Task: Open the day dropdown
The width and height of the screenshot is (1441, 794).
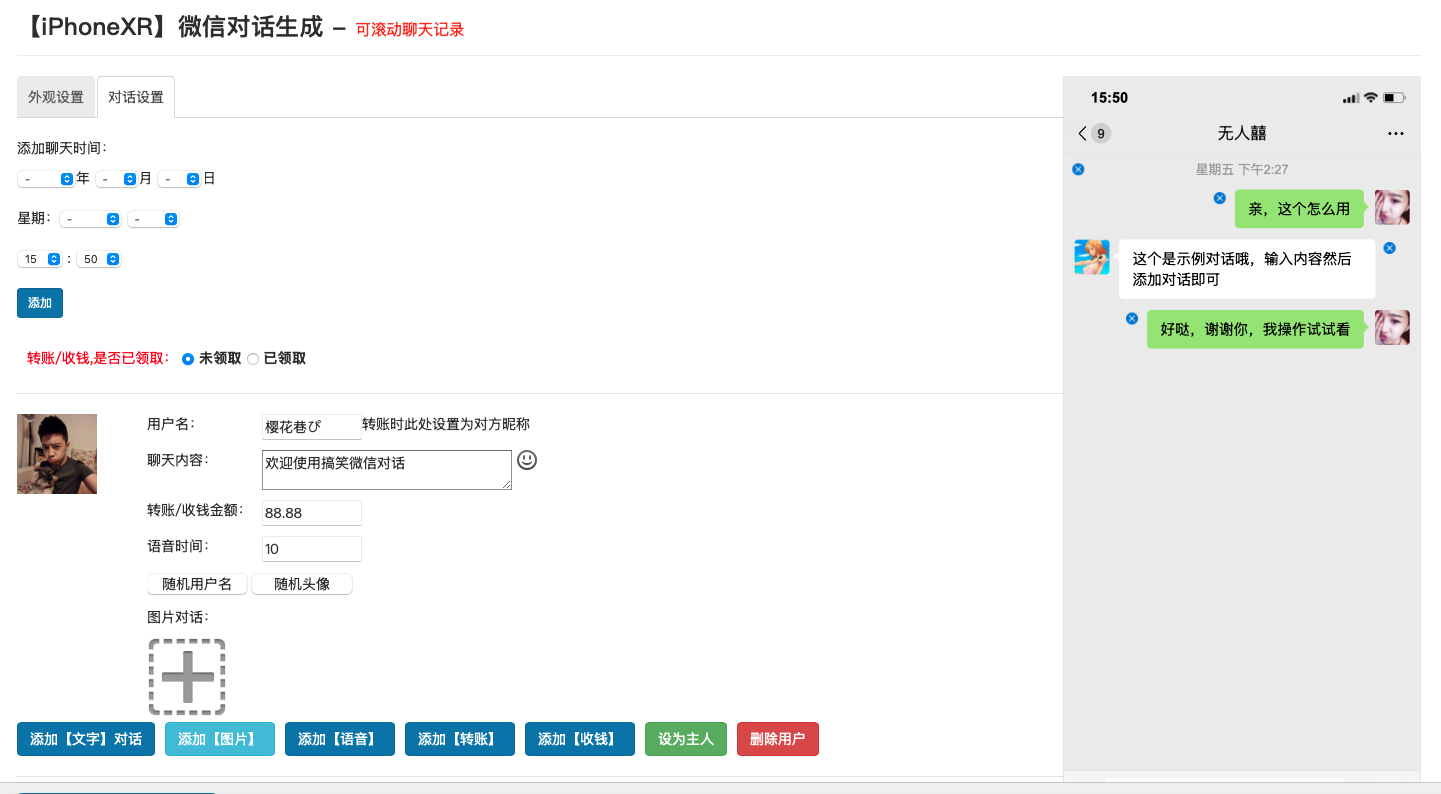Action: point(179,179)
